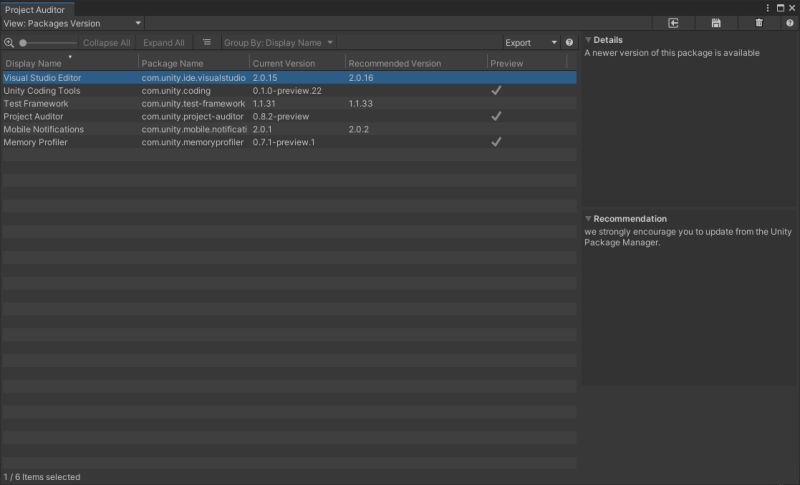This screenshot has width=800, height=485.
Task: Click the load/import report icon
Action: click(673, 23)
